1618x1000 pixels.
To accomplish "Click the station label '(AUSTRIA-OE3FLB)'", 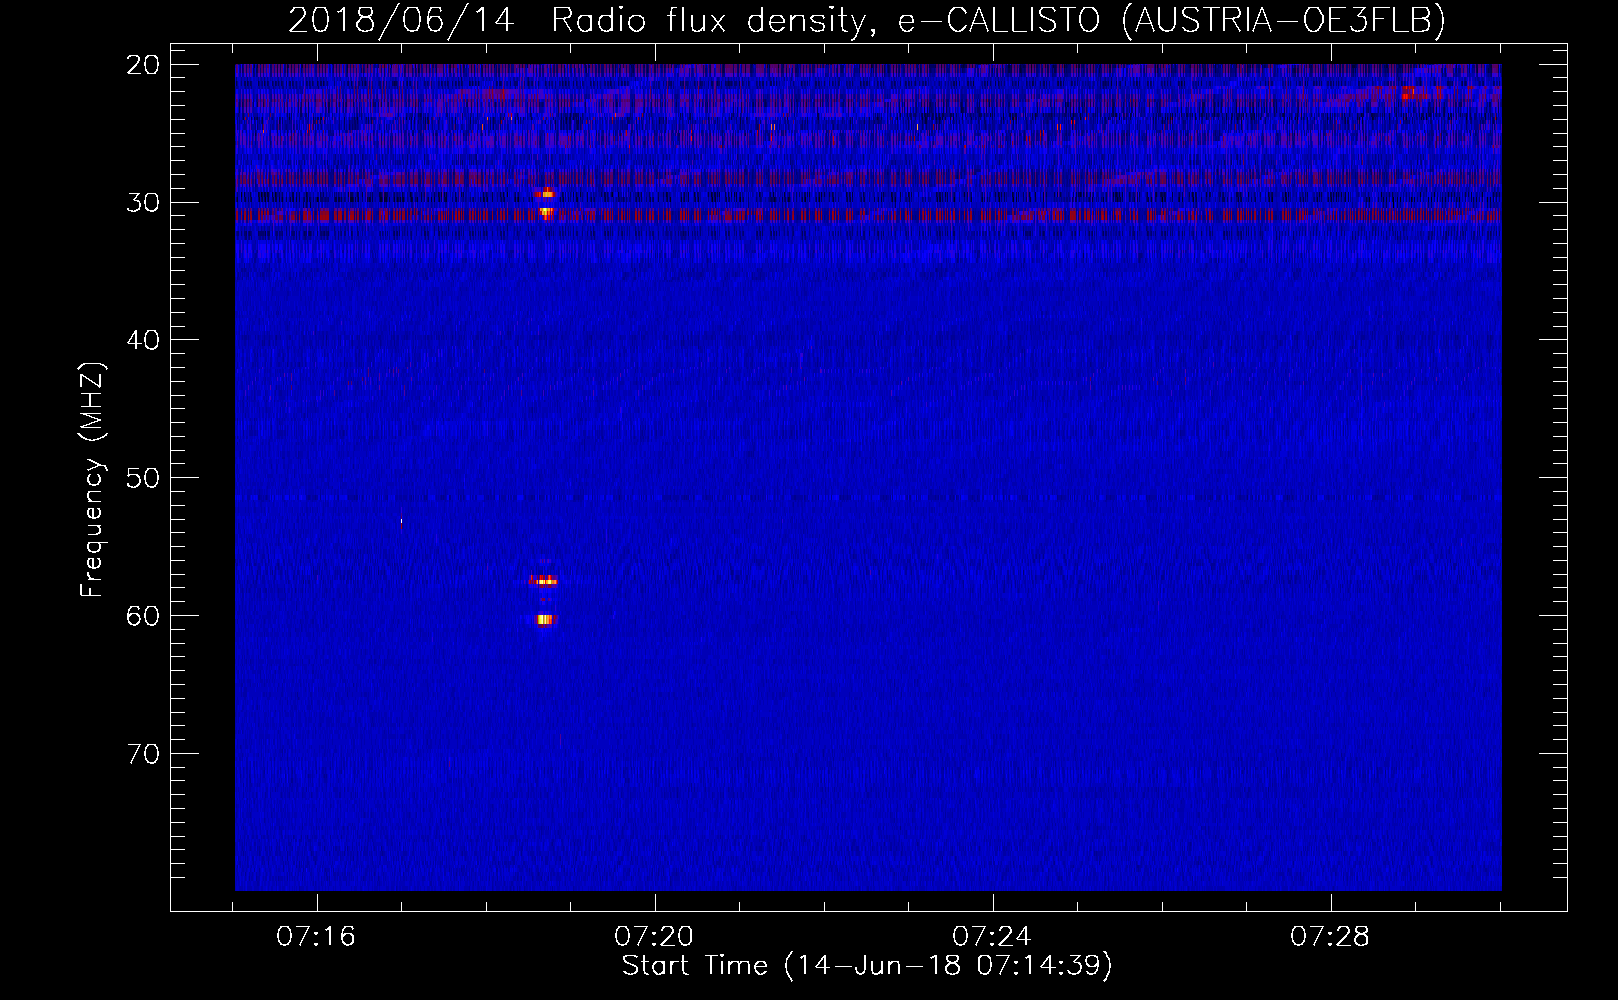I will 1284,20.
